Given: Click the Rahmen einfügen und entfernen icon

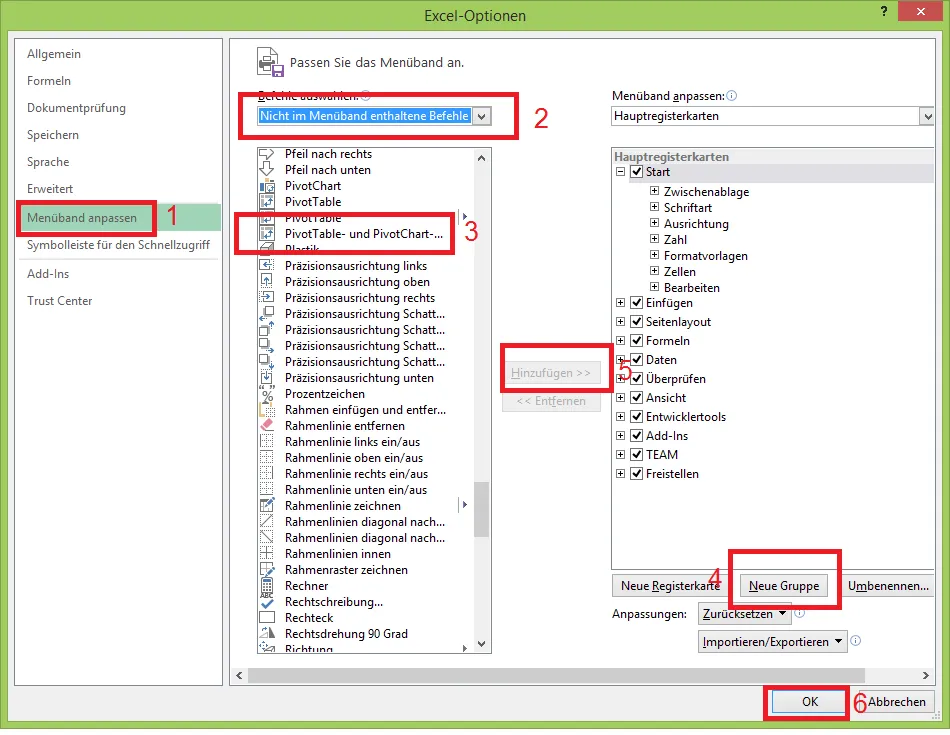Looking at the screenshot, I should tap(267, 410).
